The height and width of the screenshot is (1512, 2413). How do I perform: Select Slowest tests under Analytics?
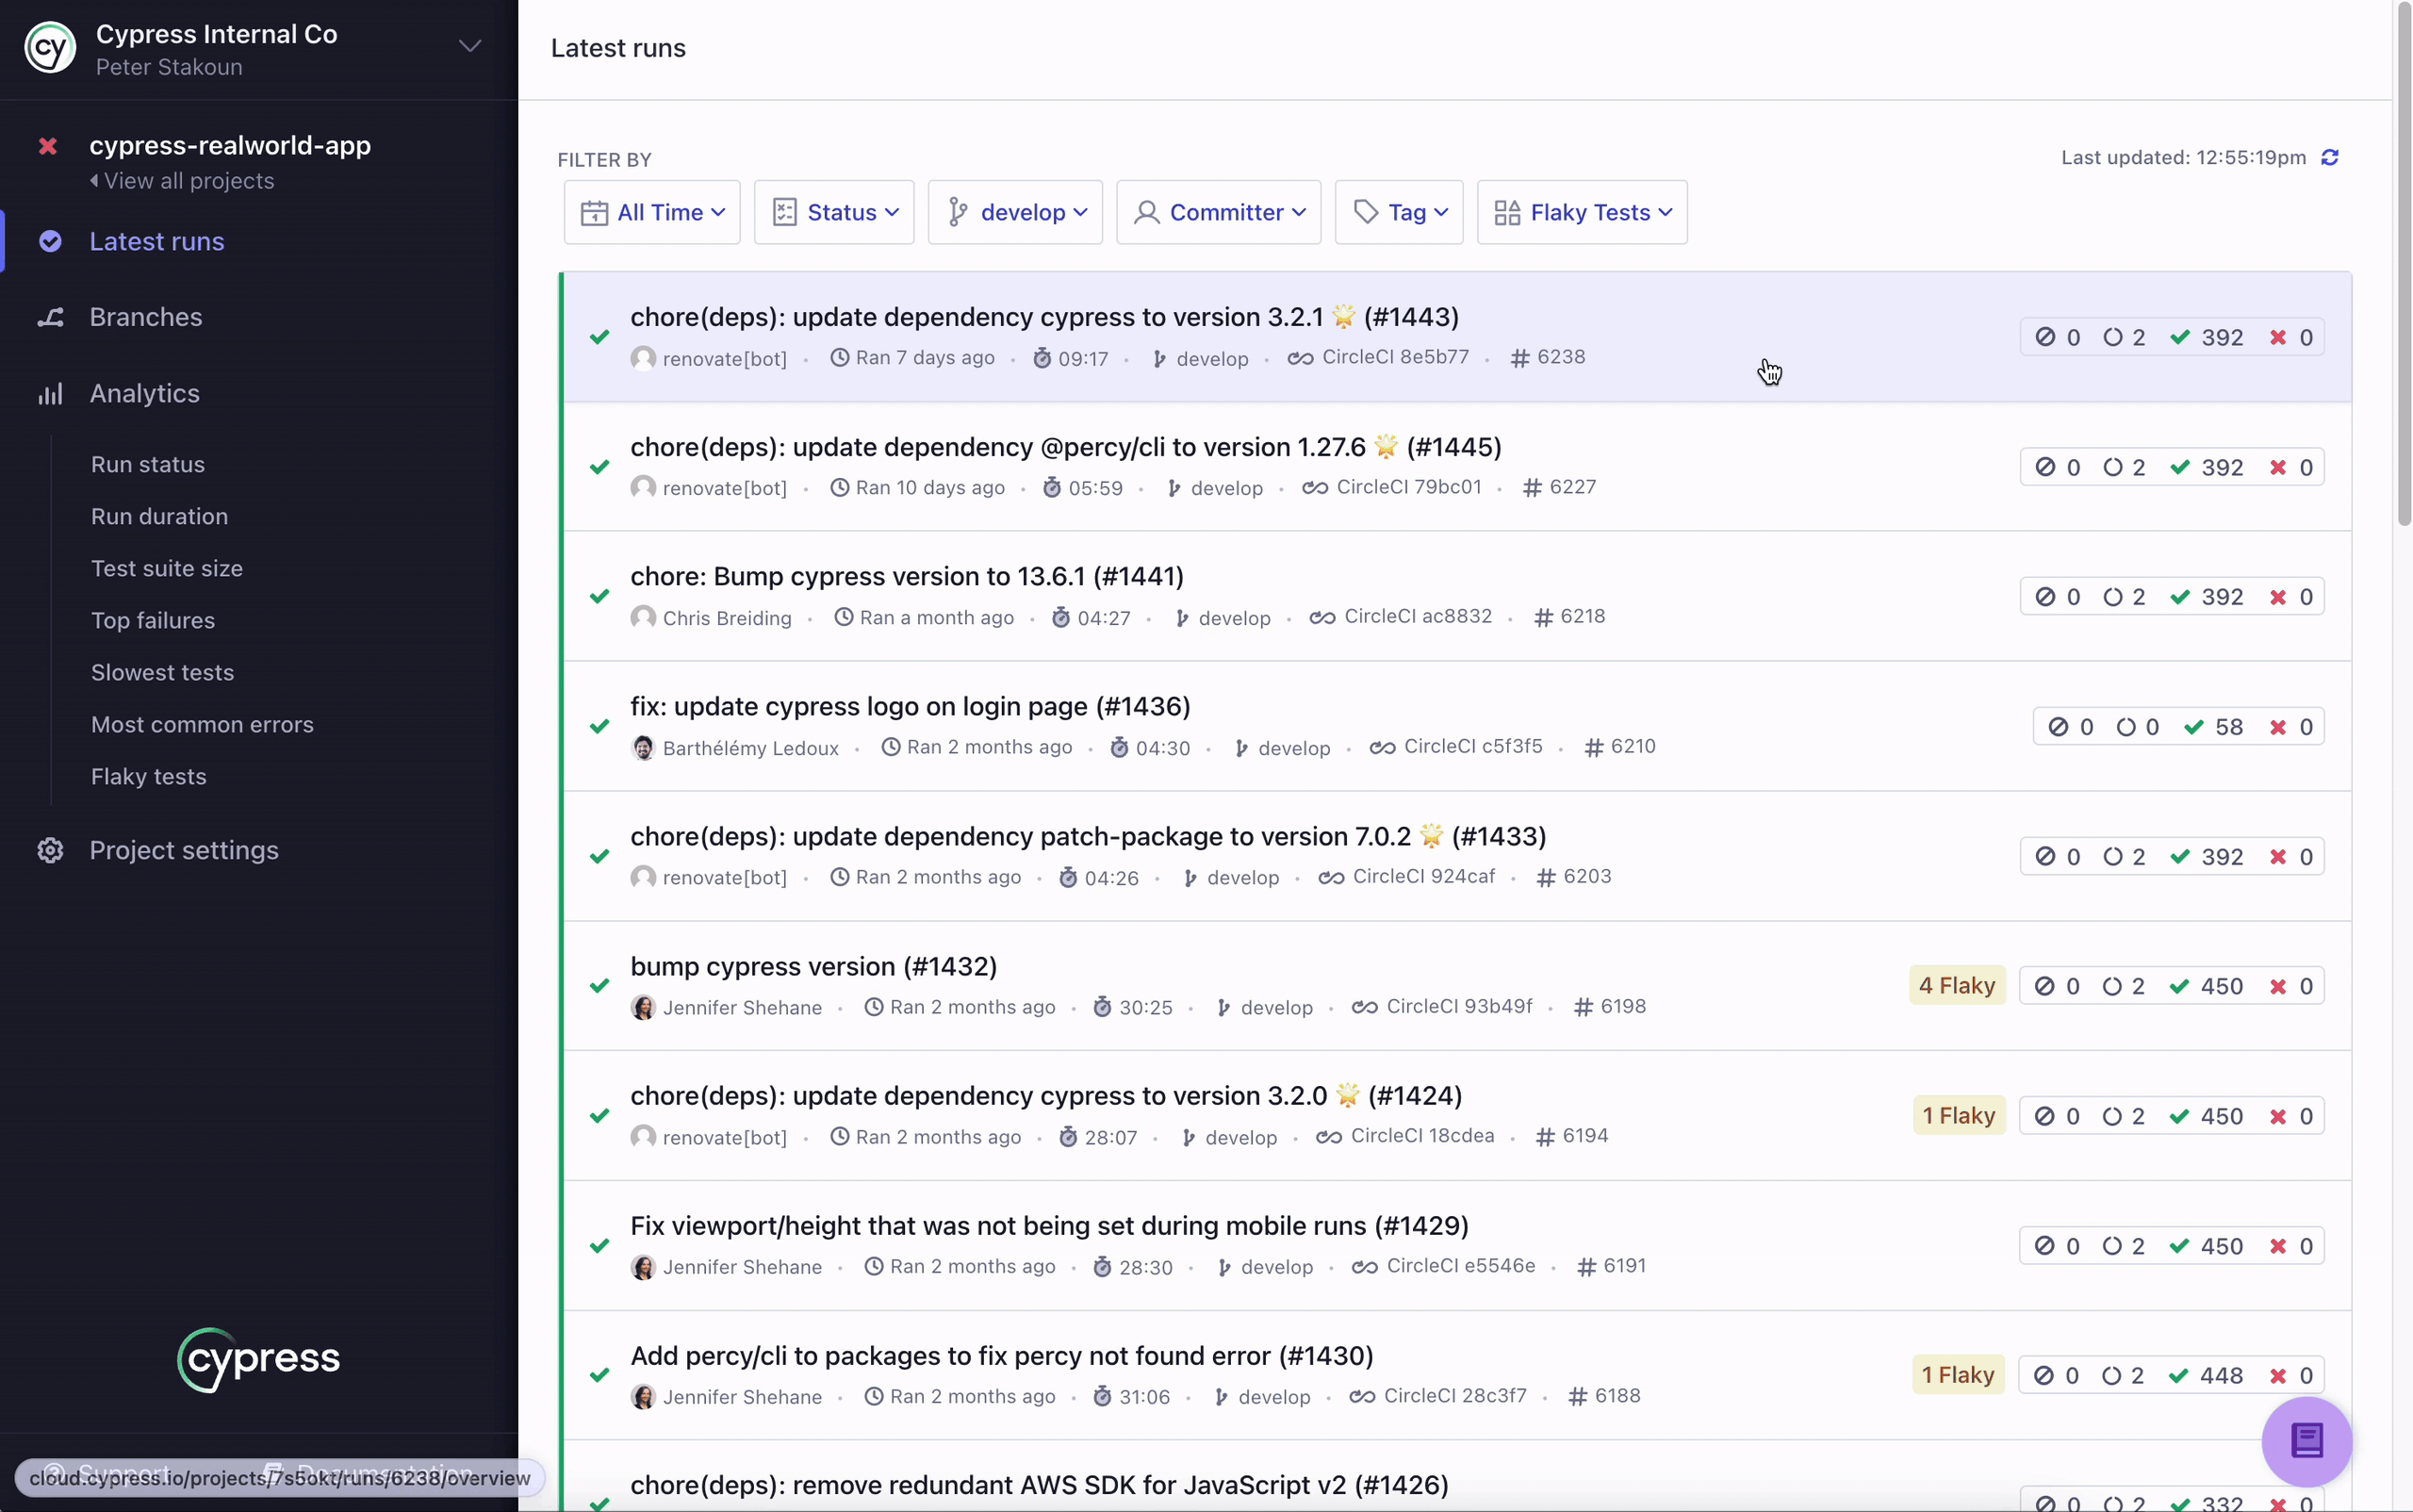(x=162, y=672)
